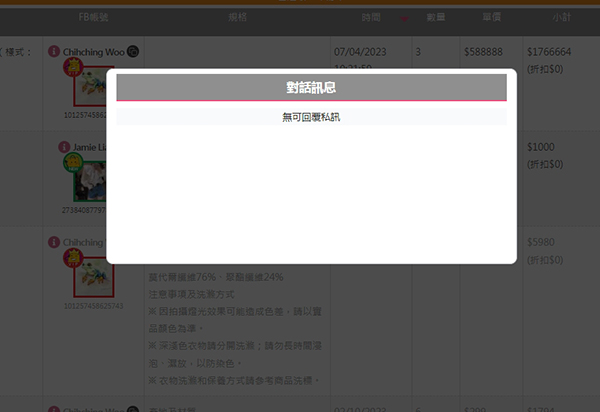Click the info icon beside Jamie Li
Image resolution: width=600 pixels, height=412 pixels.
tap(53, 147)
